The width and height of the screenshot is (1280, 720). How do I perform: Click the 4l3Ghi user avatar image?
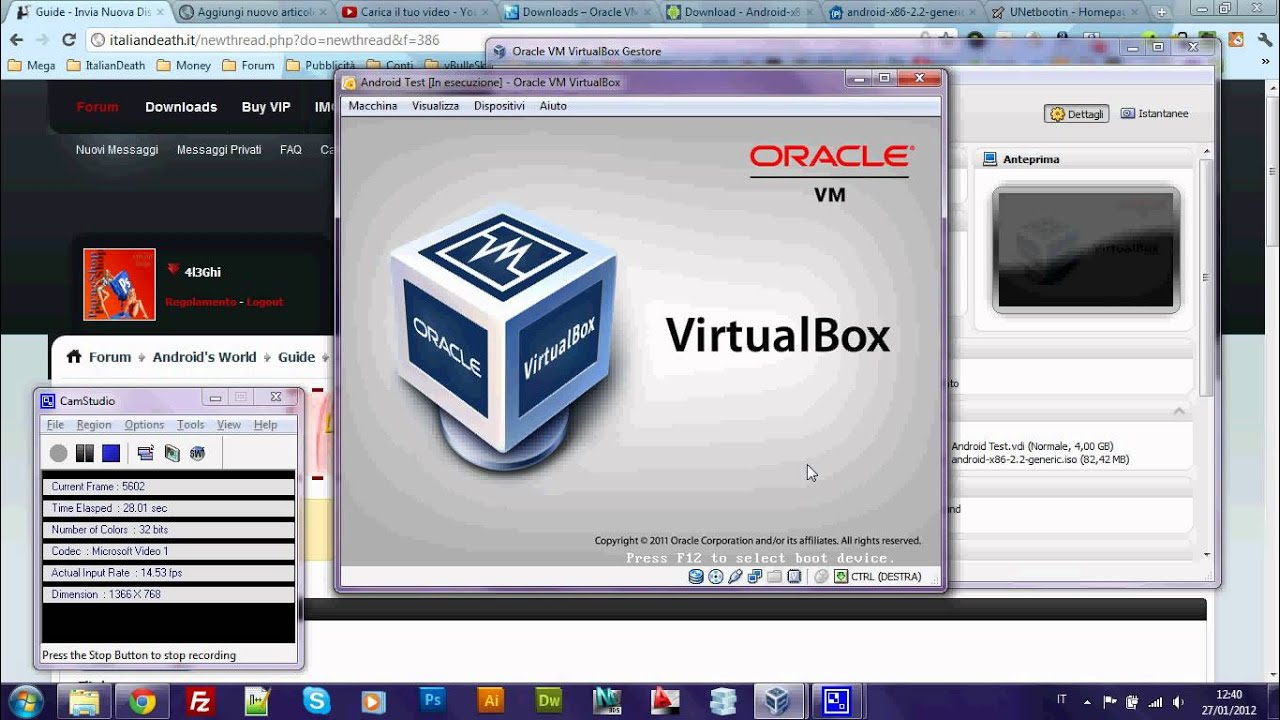119,284
